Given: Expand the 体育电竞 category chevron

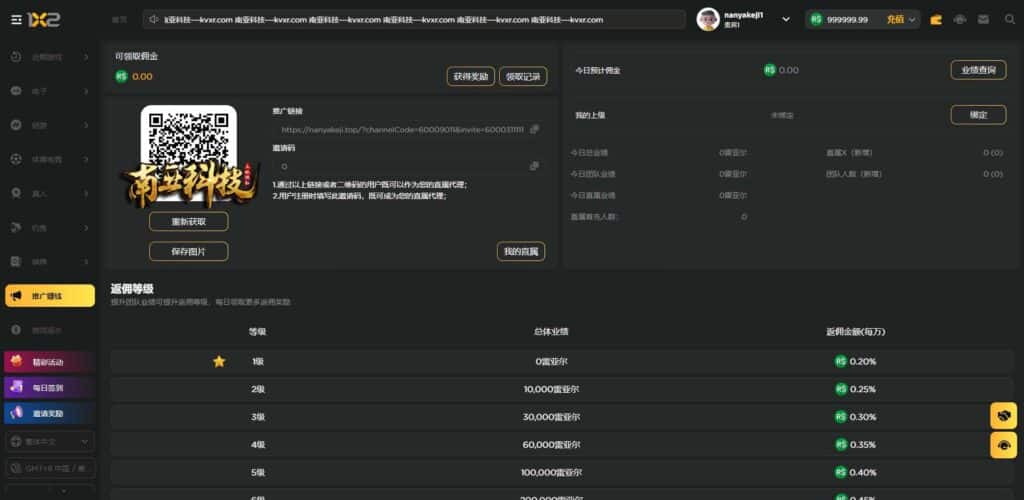Looking at the screenshot, I should 86,159.
